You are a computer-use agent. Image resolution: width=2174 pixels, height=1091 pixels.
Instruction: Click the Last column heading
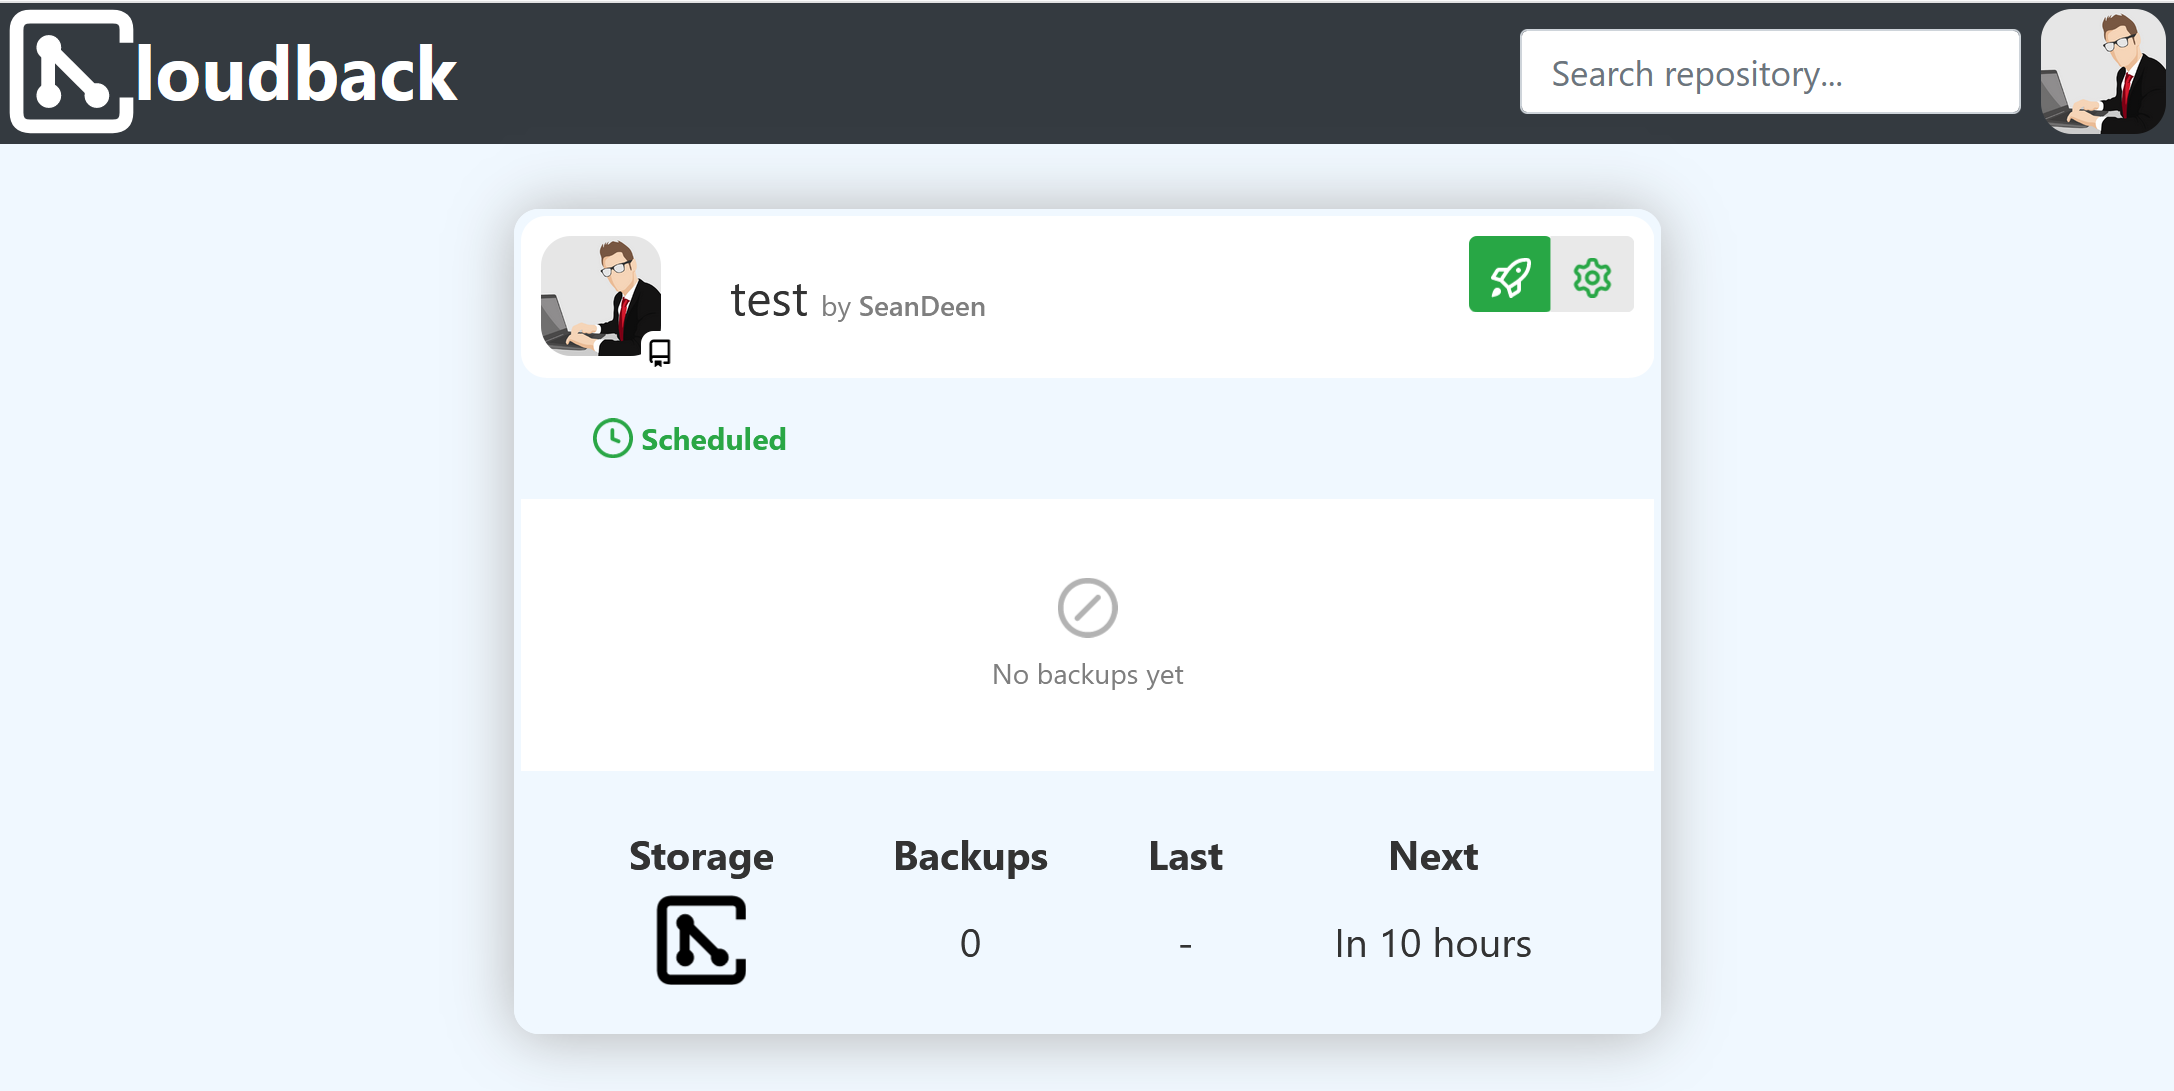(1185, 856)
